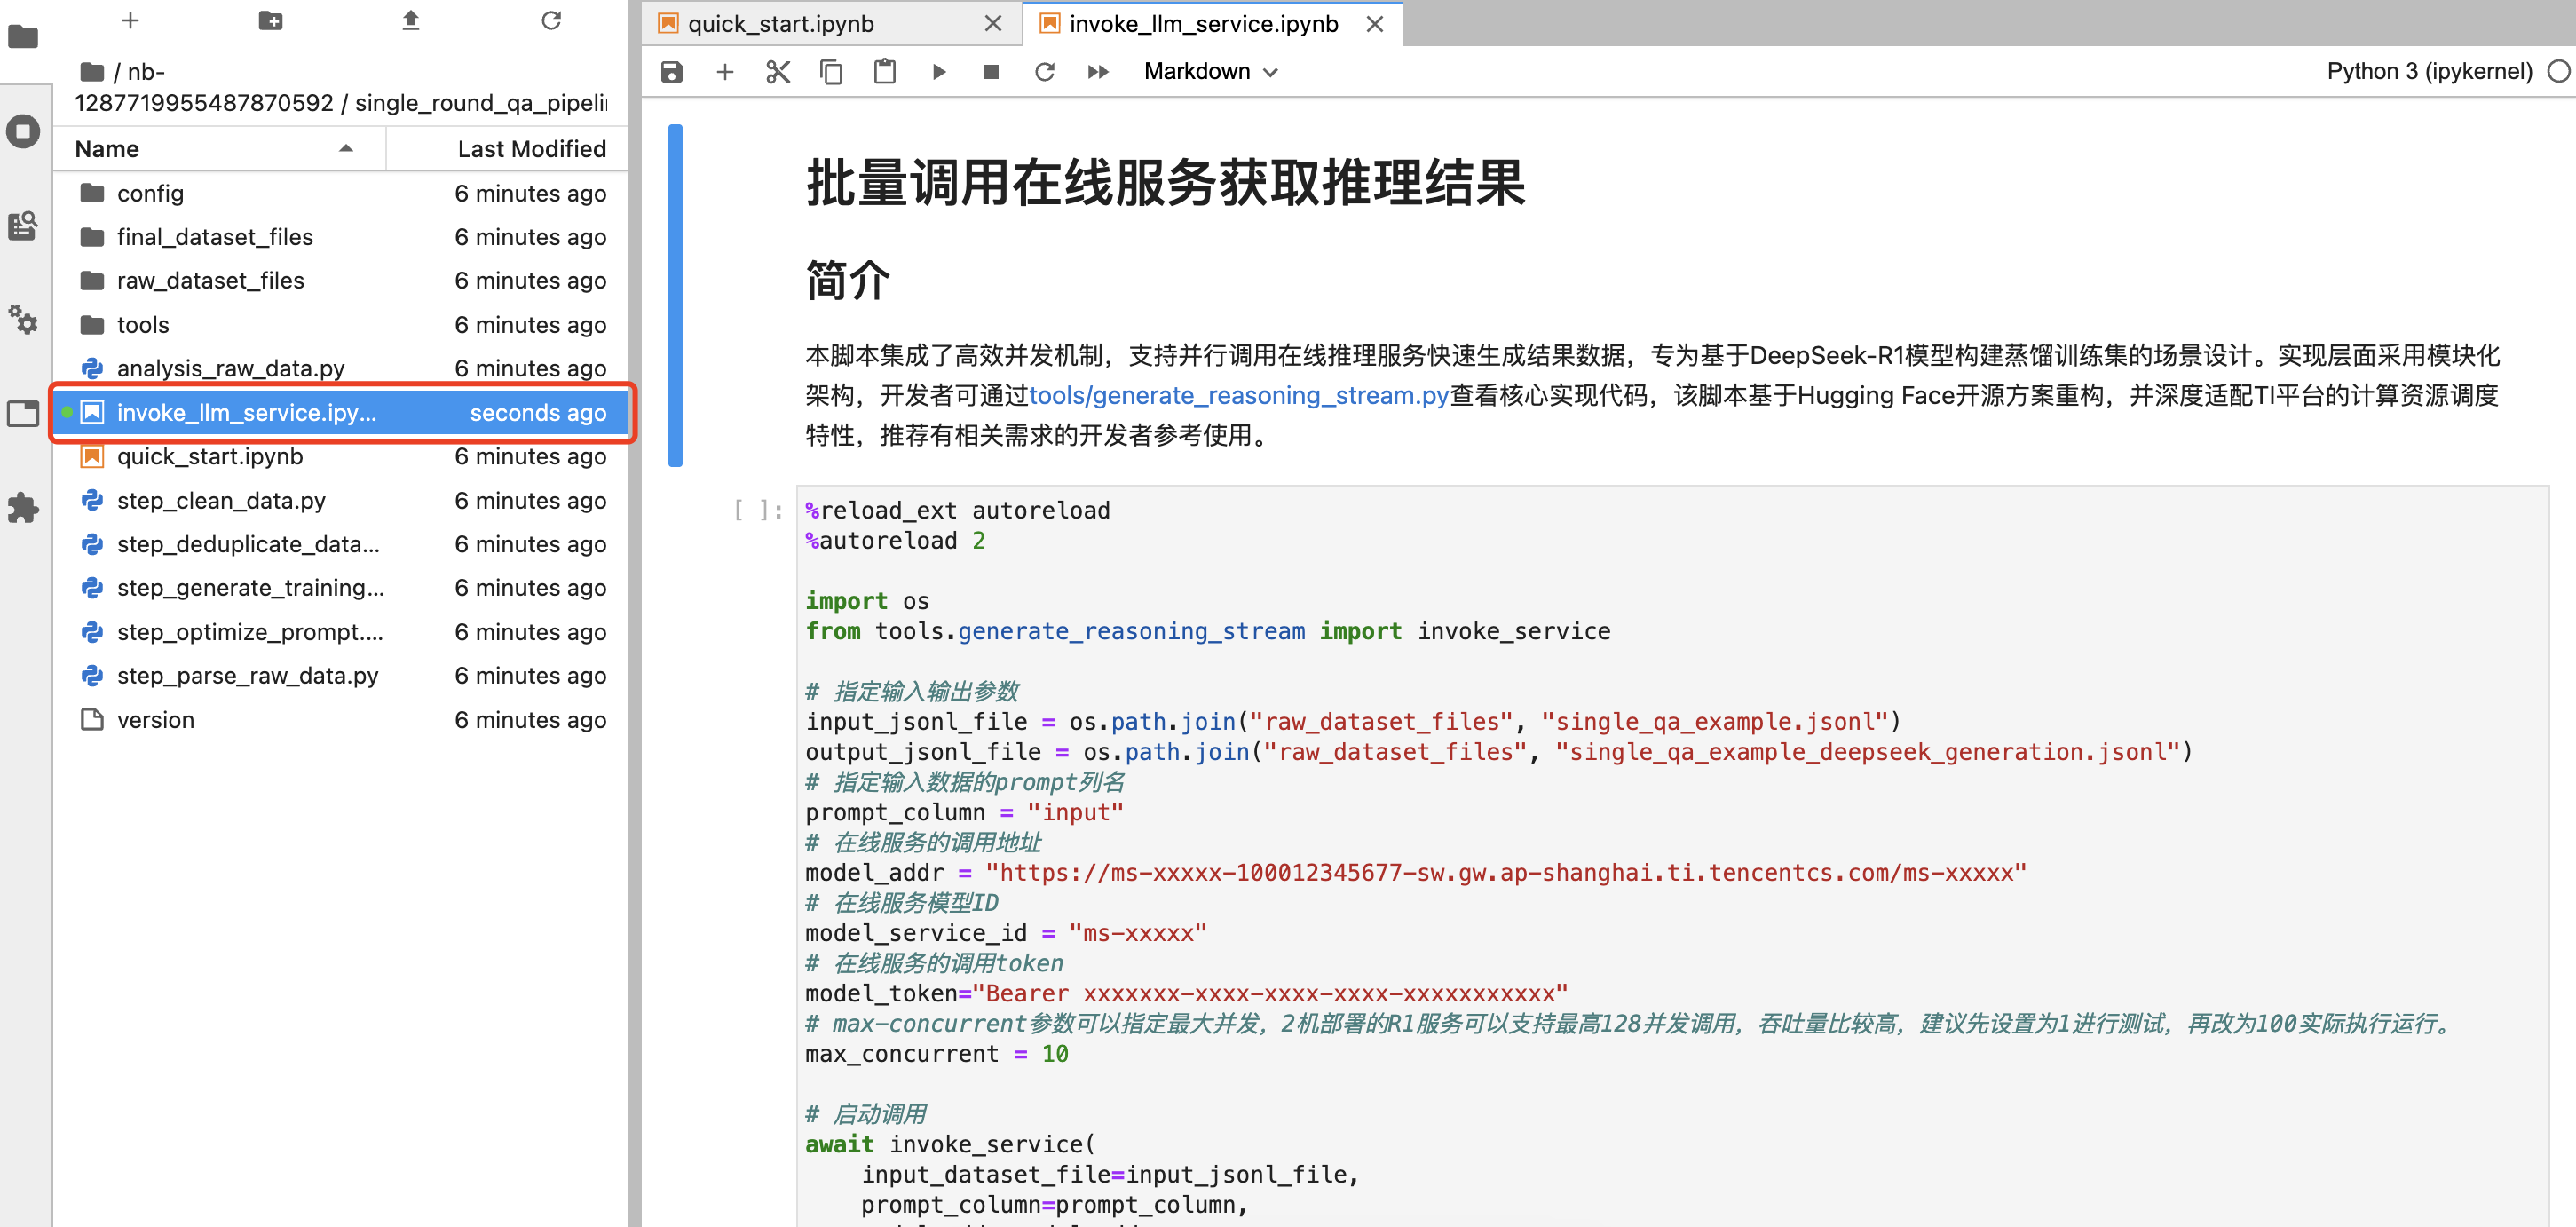This screenshot has height=1227, width=2576.
Task: Click the empty code cell execution prompt
Action: (757, 511)
